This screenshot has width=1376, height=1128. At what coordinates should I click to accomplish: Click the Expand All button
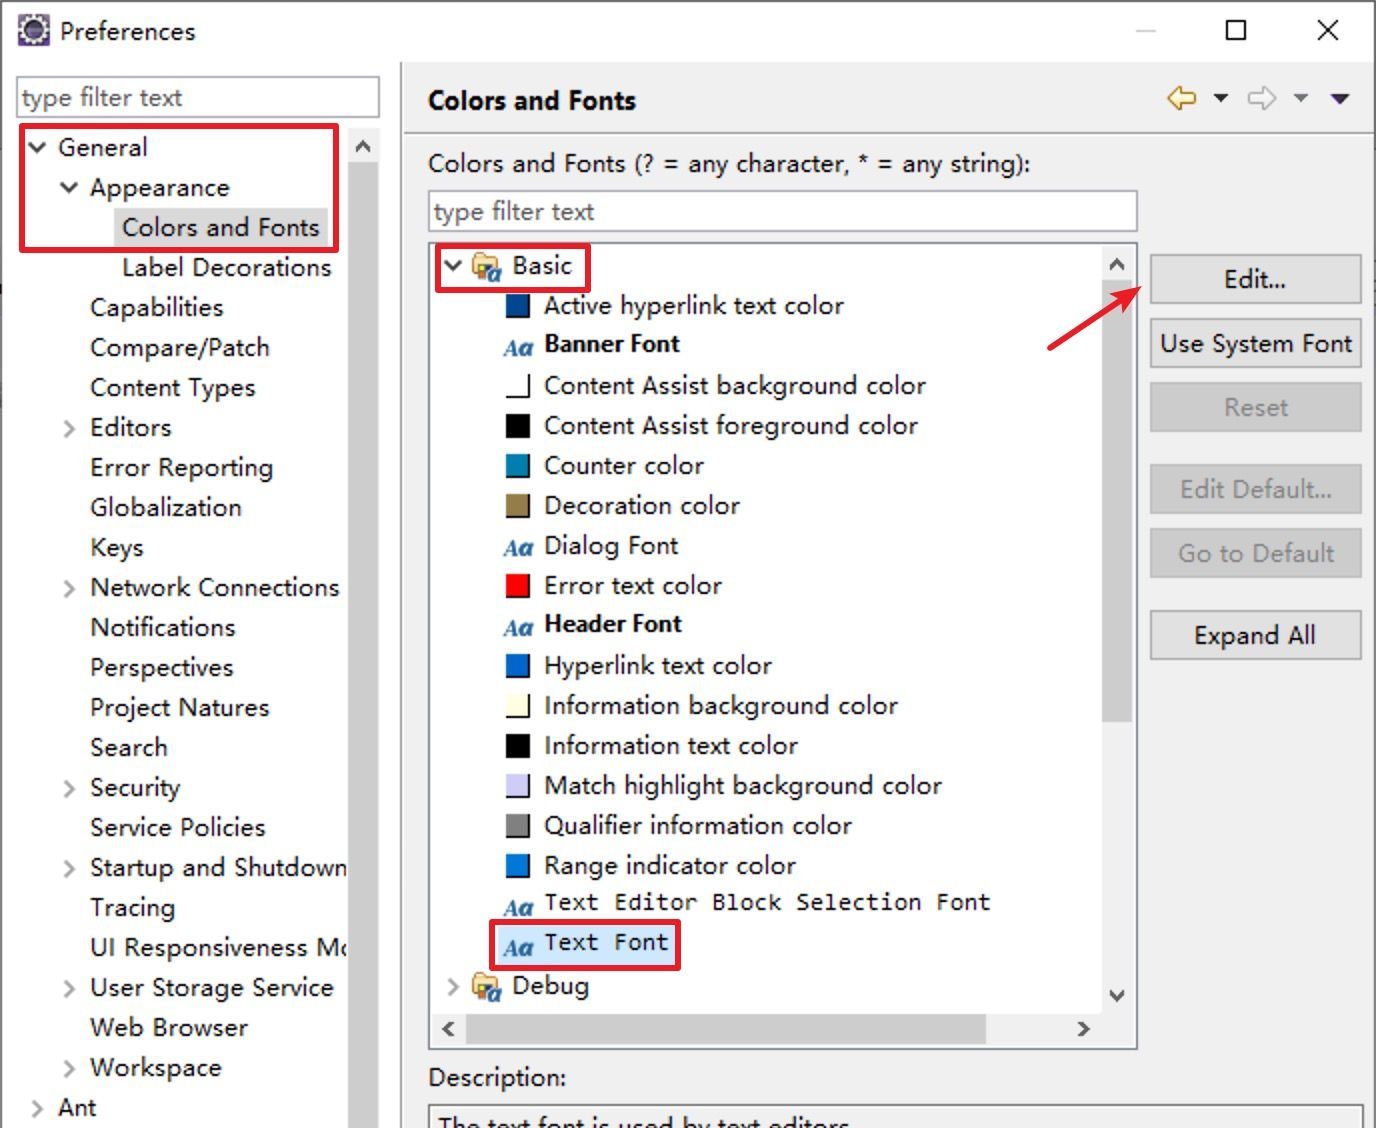pyautogui.click(x=1255, y=635)
